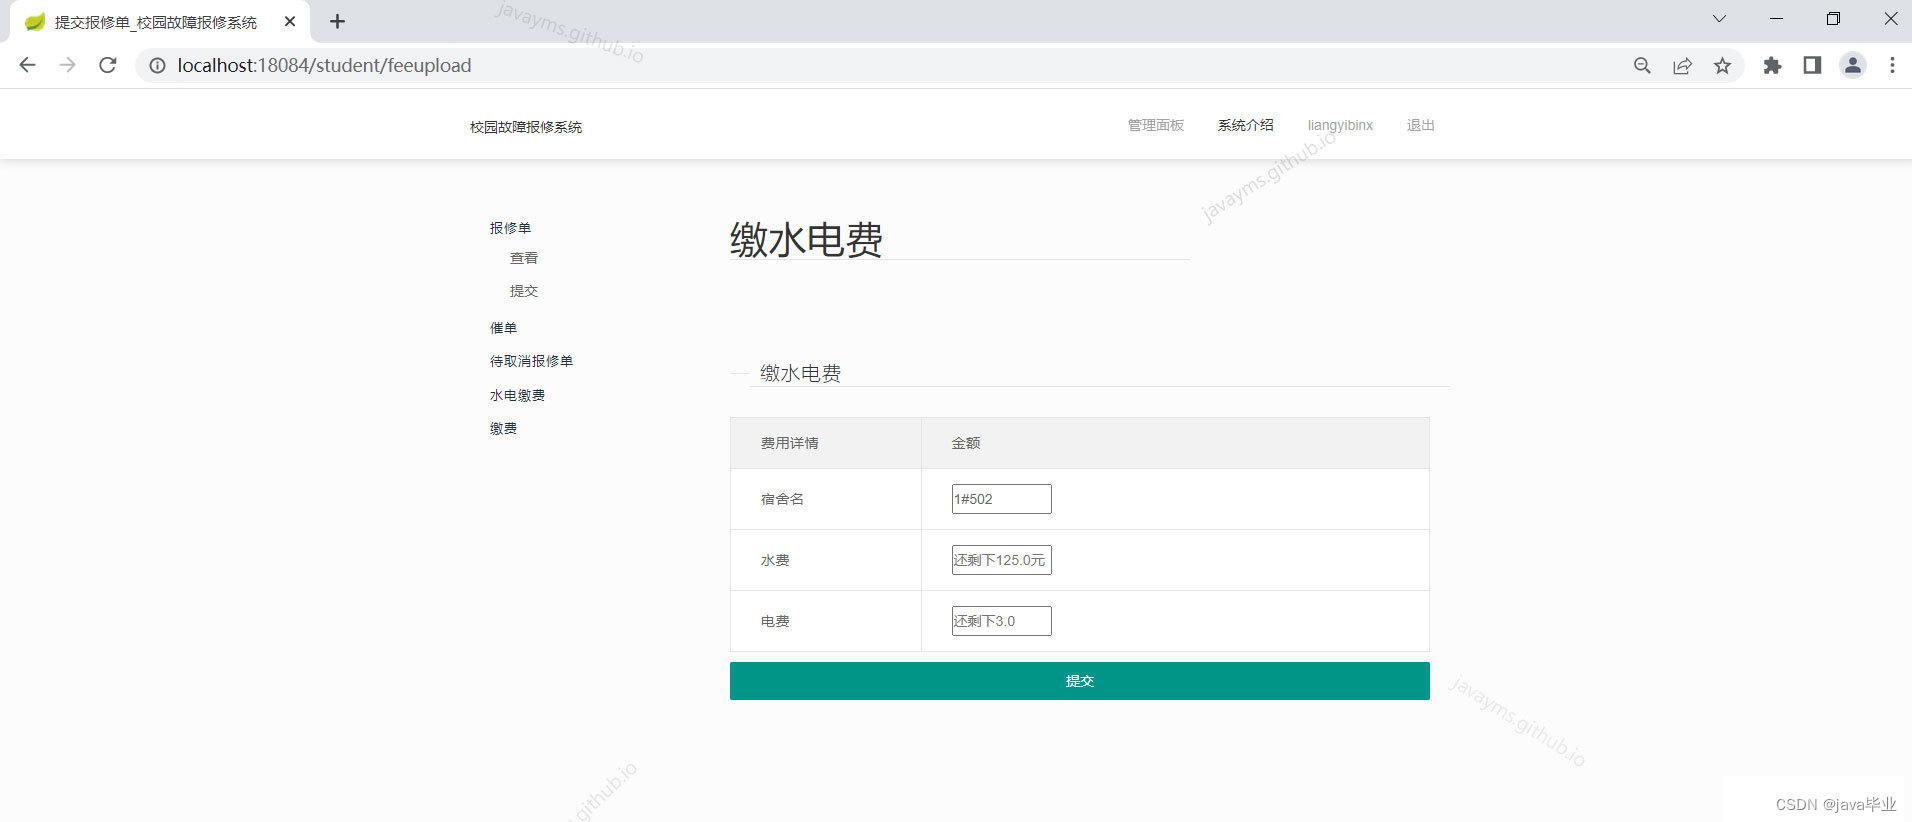
Task: Click the 水费 row label
Action: coord(775,560)
